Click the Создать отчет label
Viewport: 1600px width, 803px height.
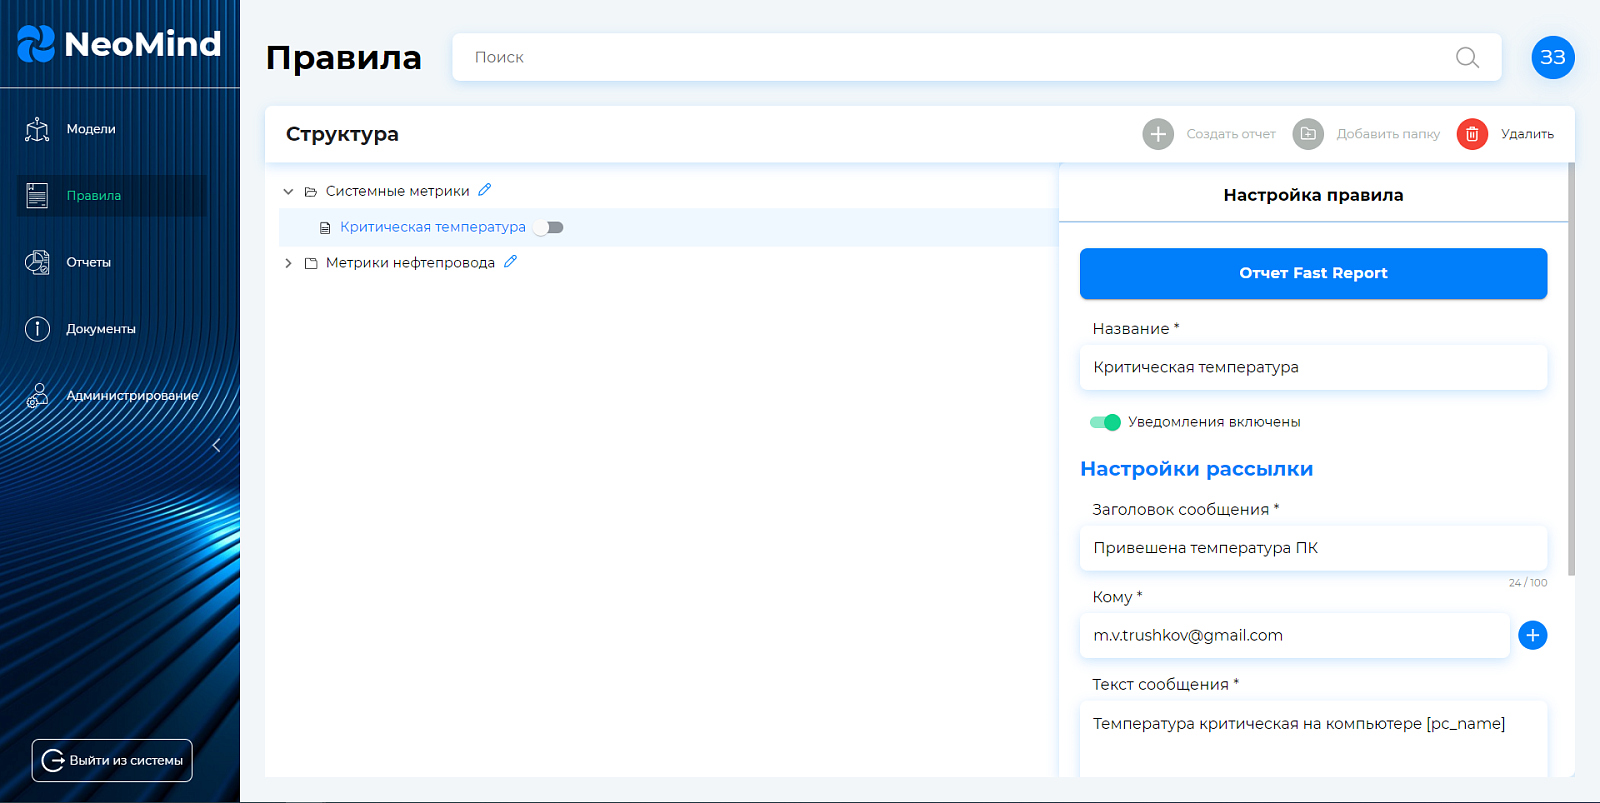(x=1231, y=134)
